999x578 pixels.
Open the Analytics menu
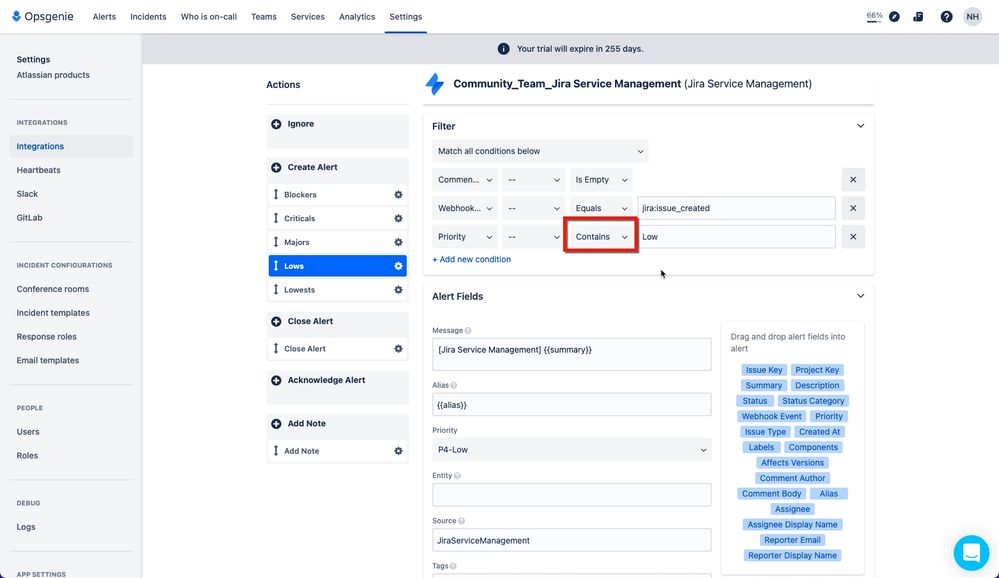tap(357, 17)
